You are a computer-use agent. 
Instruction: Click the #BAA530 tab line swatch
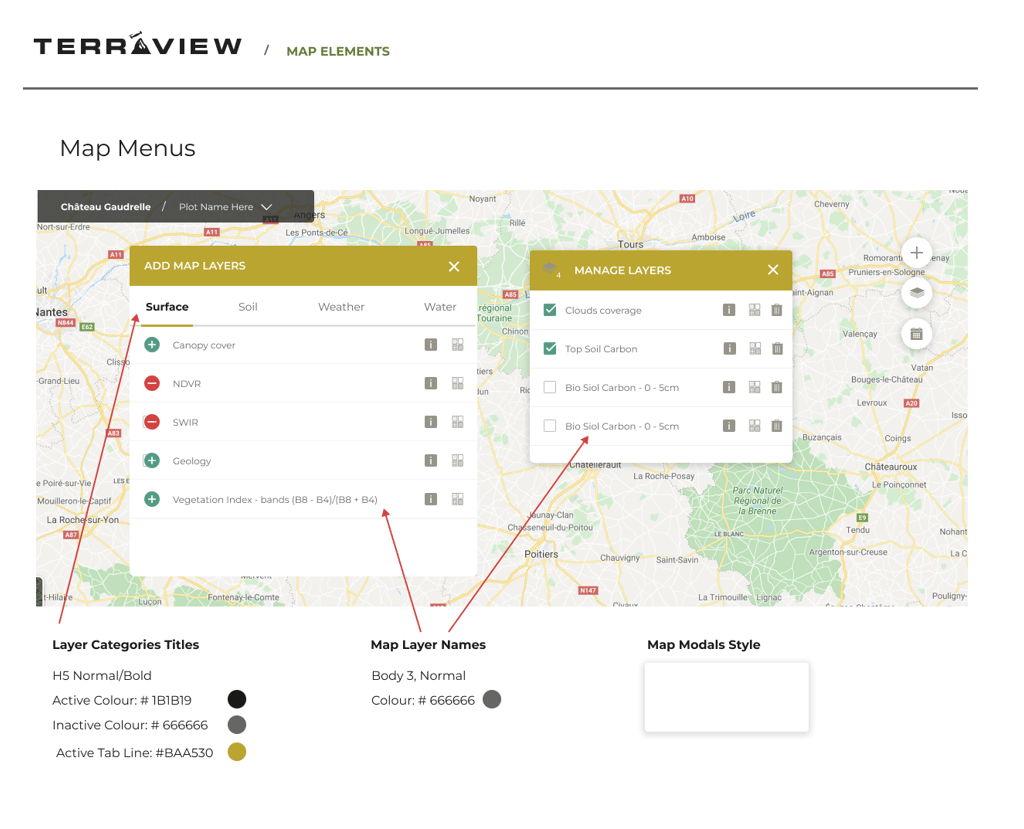pos(237,752)
